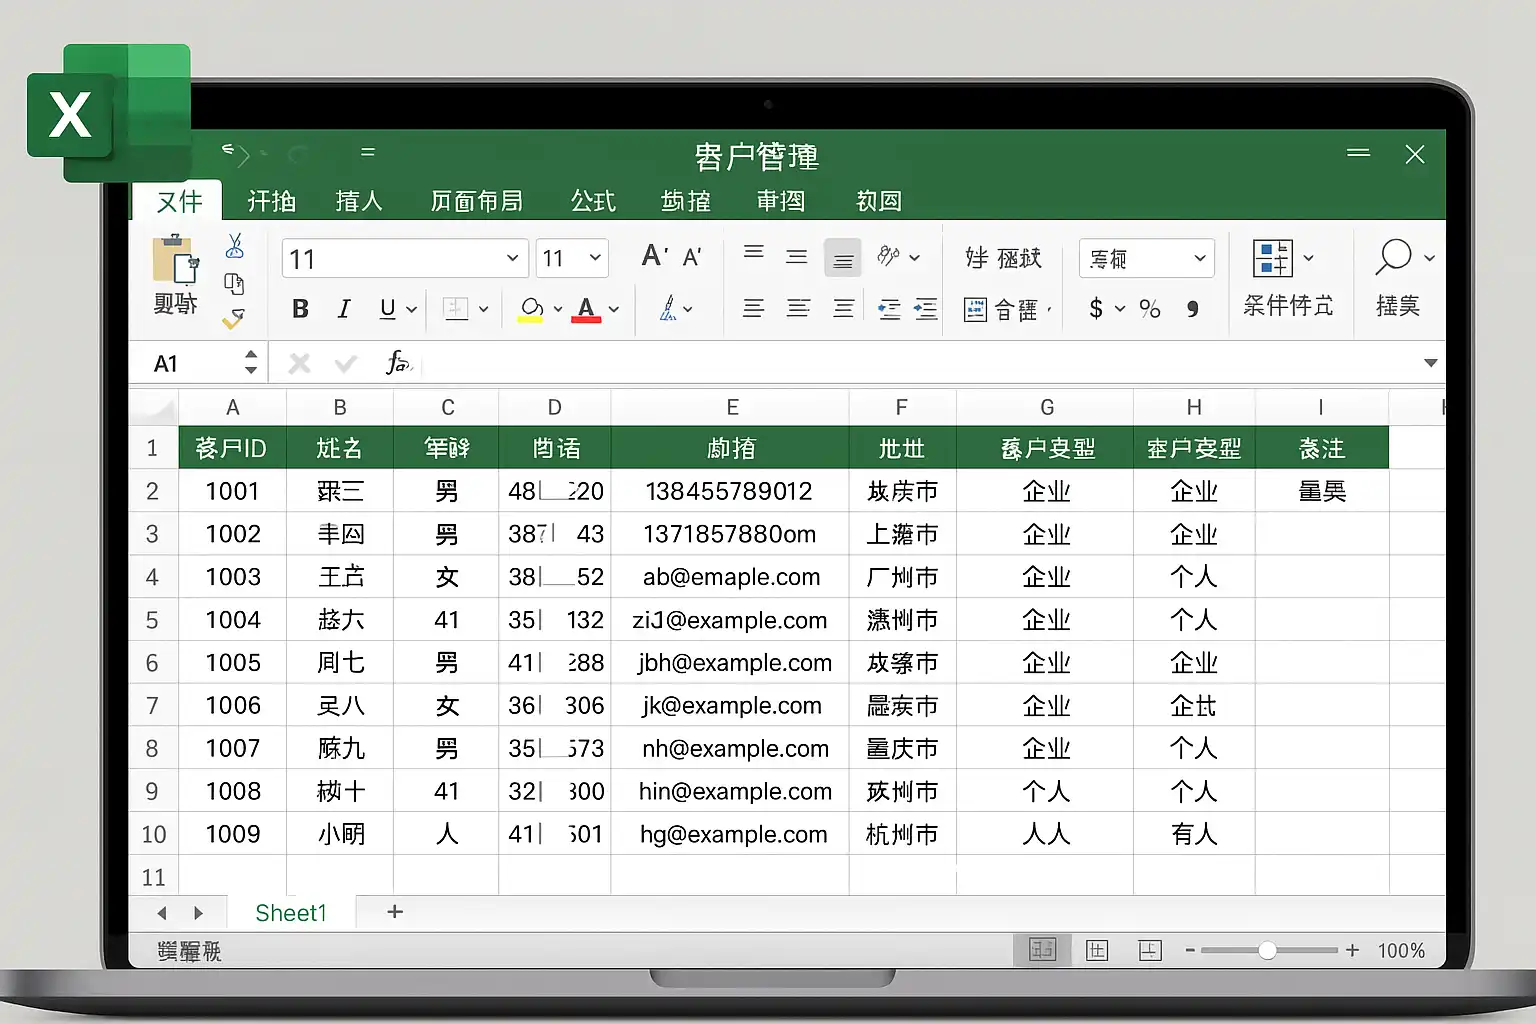Click the Paste clipboard icon

[174, 262]
